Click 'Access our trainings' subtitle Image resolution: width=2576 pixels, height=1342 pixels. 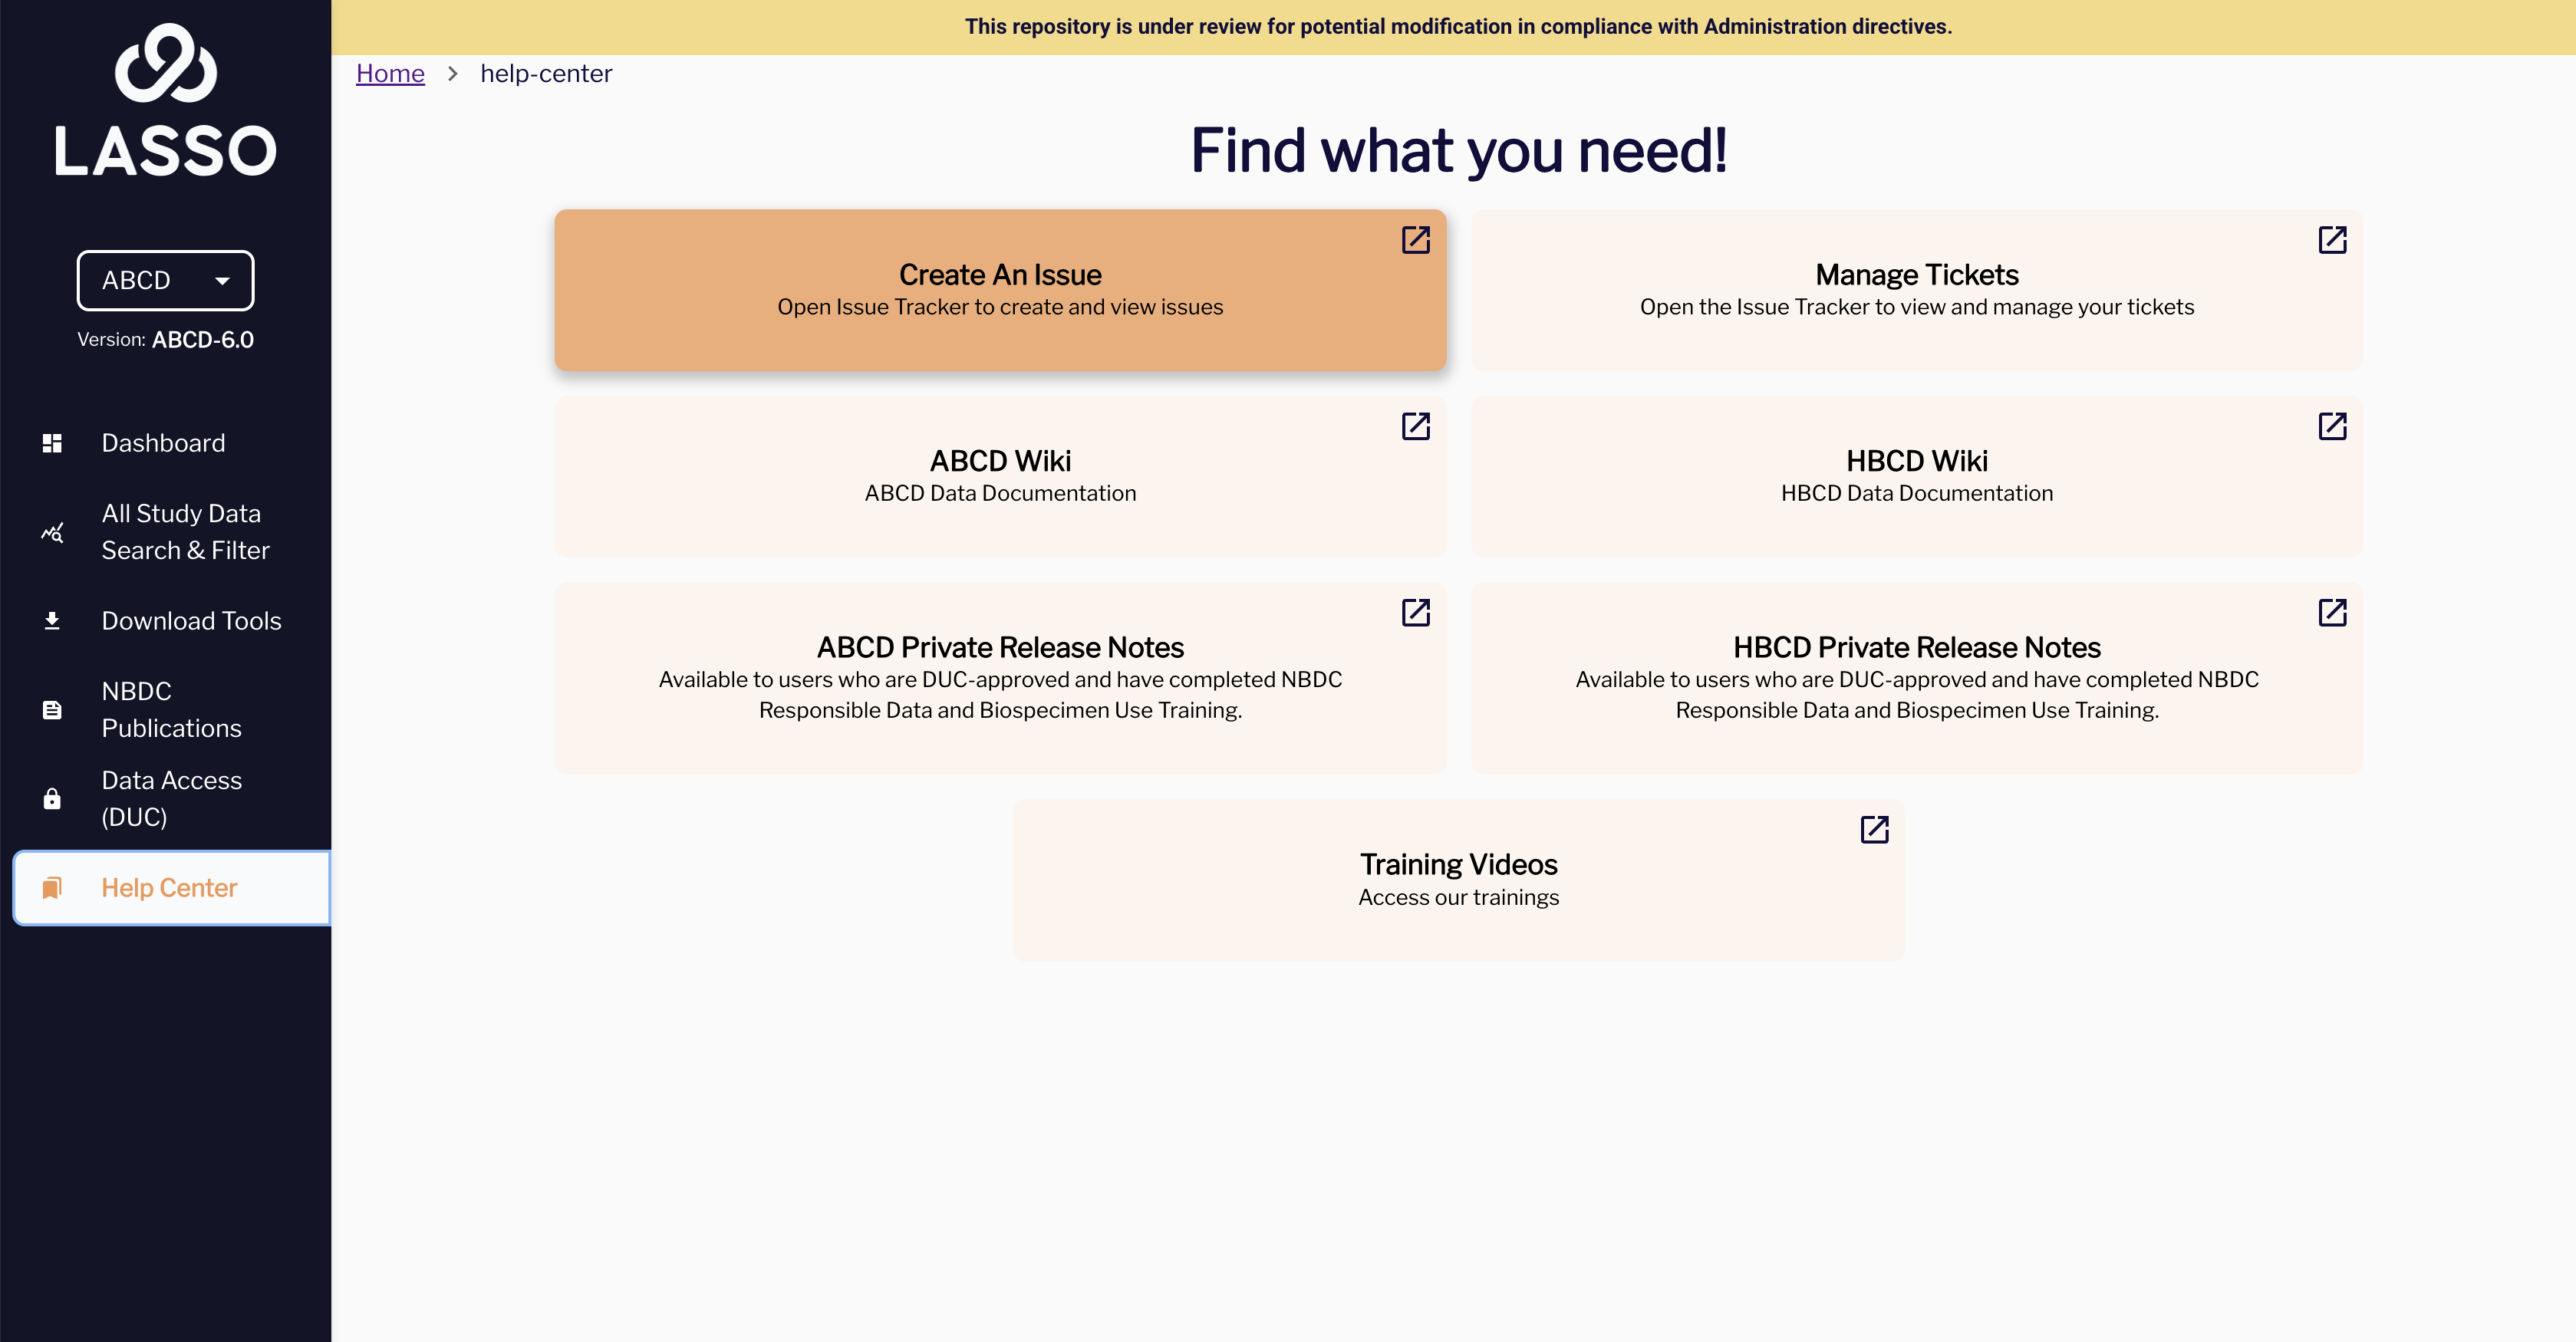pyautogui.click(x=1458, y=897)
